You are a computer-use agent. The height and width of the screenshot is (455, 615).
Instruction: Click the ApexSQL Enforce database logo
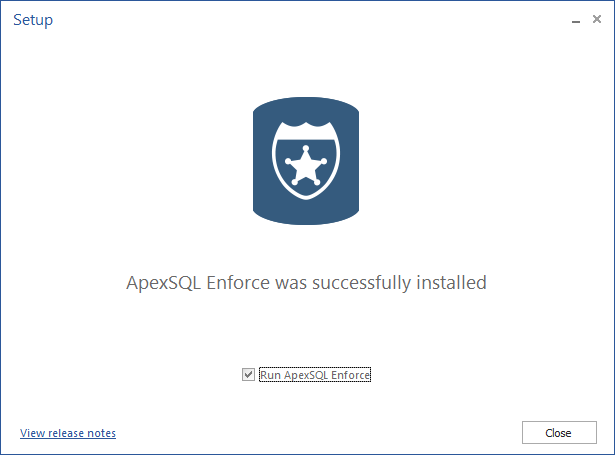[x=306, y=161]
